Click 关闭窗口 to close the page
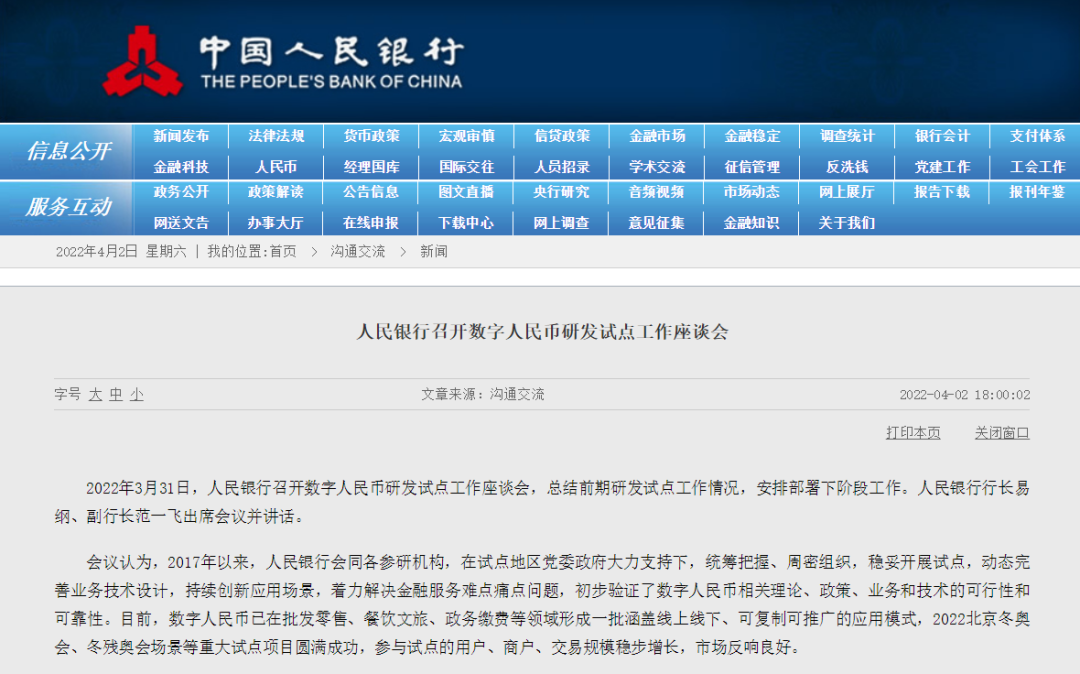The image size is (1080, 674). [x=1002, y=433]
